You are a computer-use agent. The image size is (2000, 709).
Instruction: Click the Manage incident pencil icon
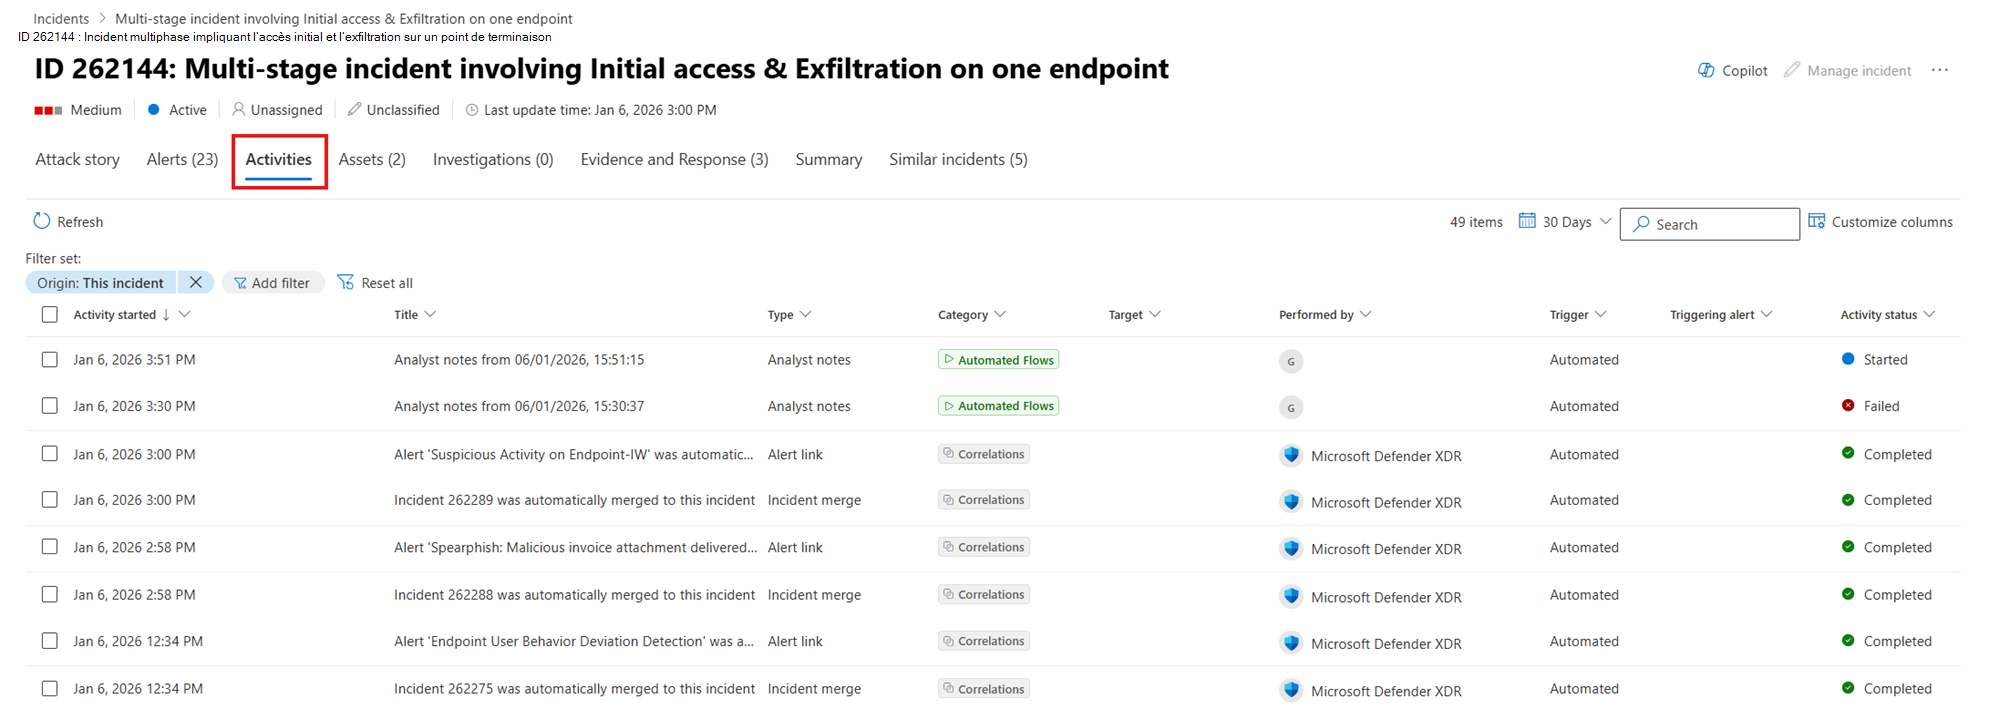pos(1792,70)
